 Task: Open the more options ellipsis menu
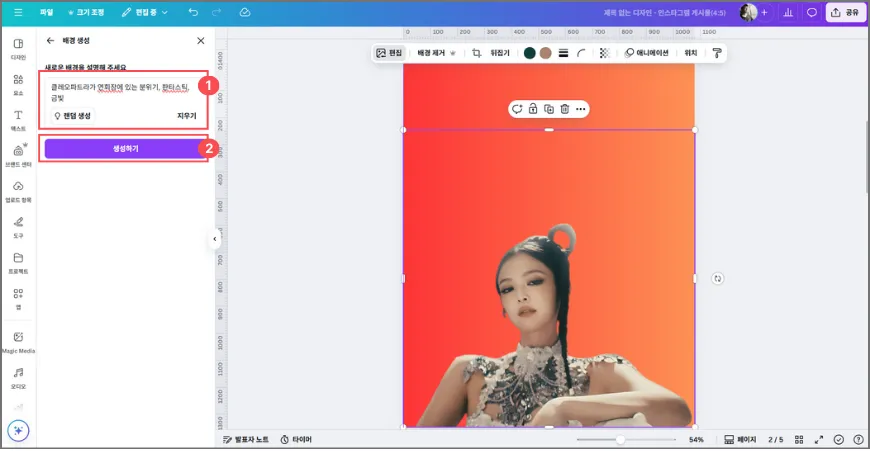coord(580,109)
